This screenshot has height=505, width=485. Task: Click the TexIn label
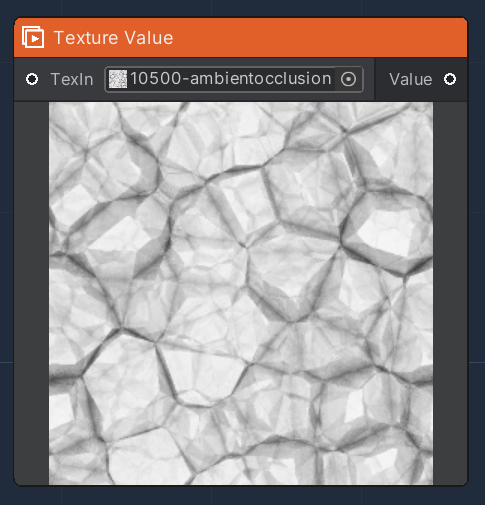[72, 79]
